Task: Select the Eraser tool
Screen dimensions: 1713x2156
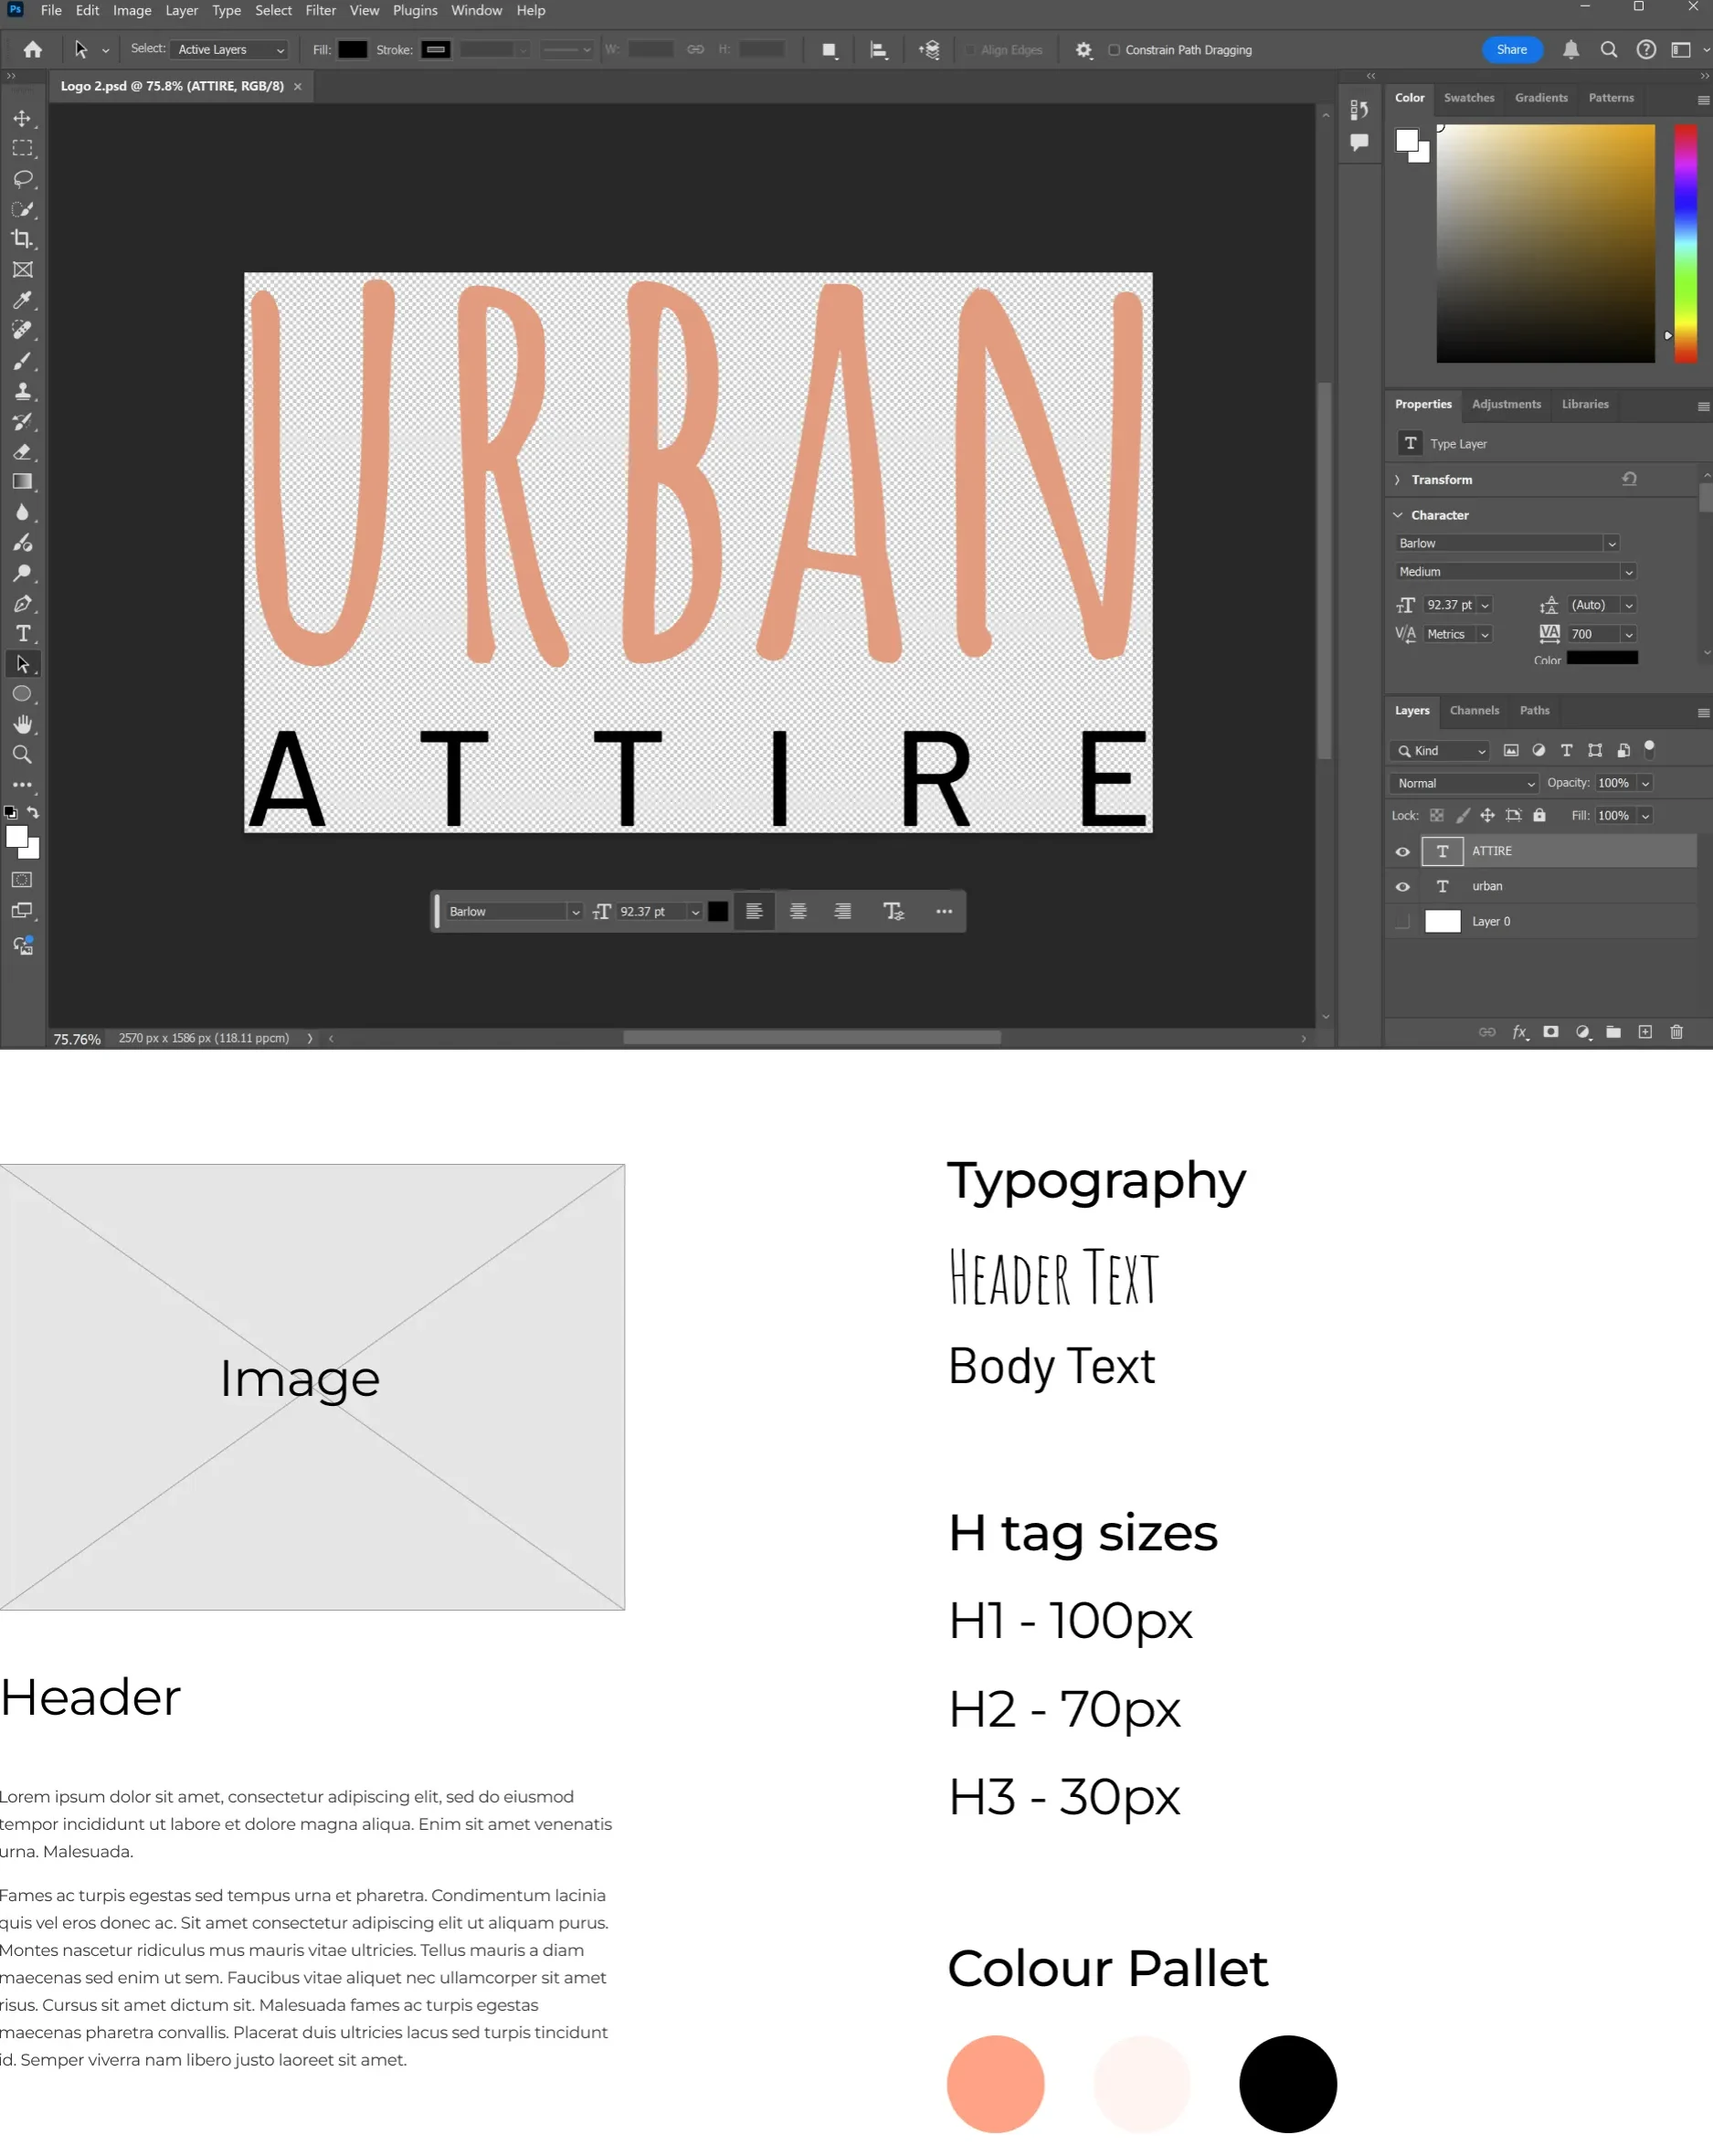Action: (22, 452)
